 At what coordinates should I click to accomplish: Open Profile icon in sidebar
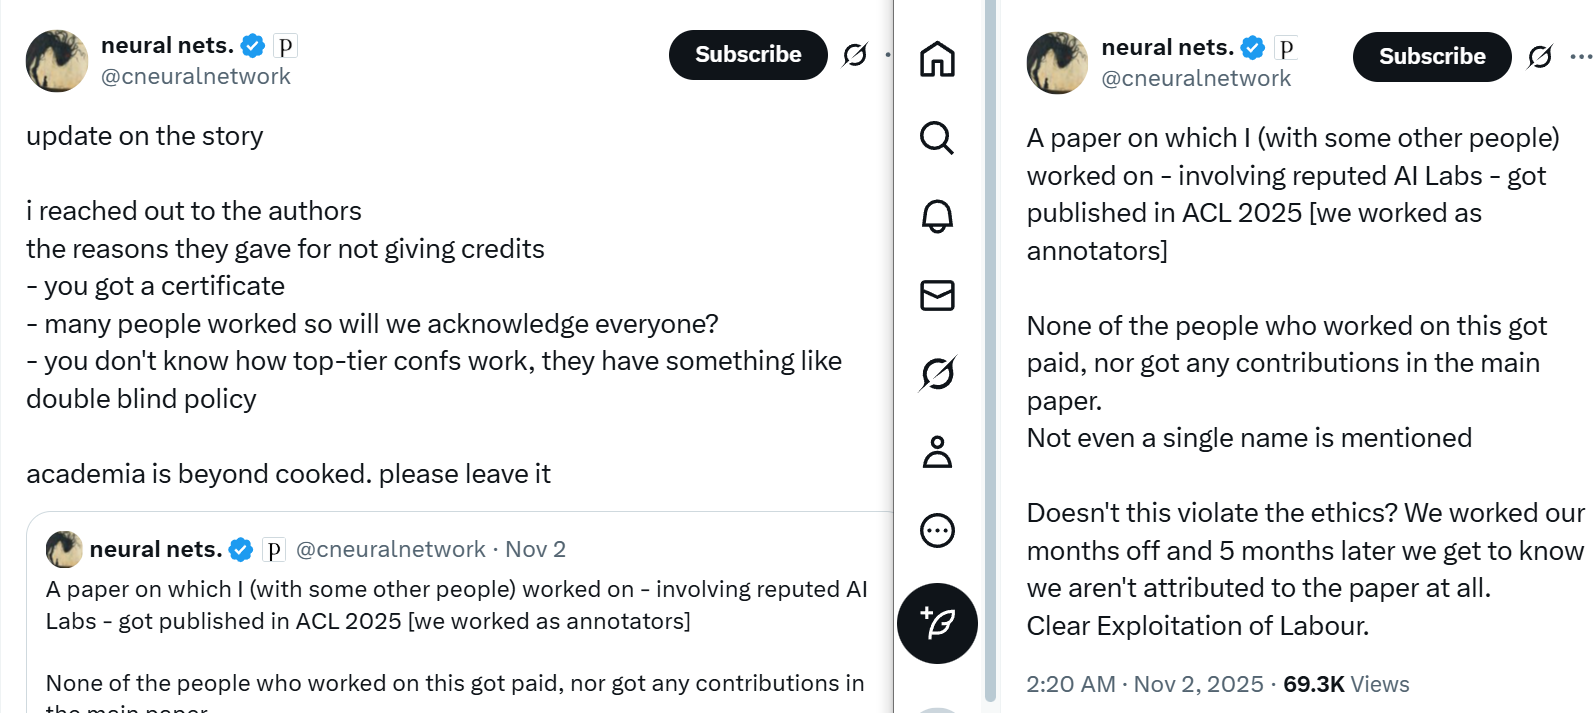(937, 452)
